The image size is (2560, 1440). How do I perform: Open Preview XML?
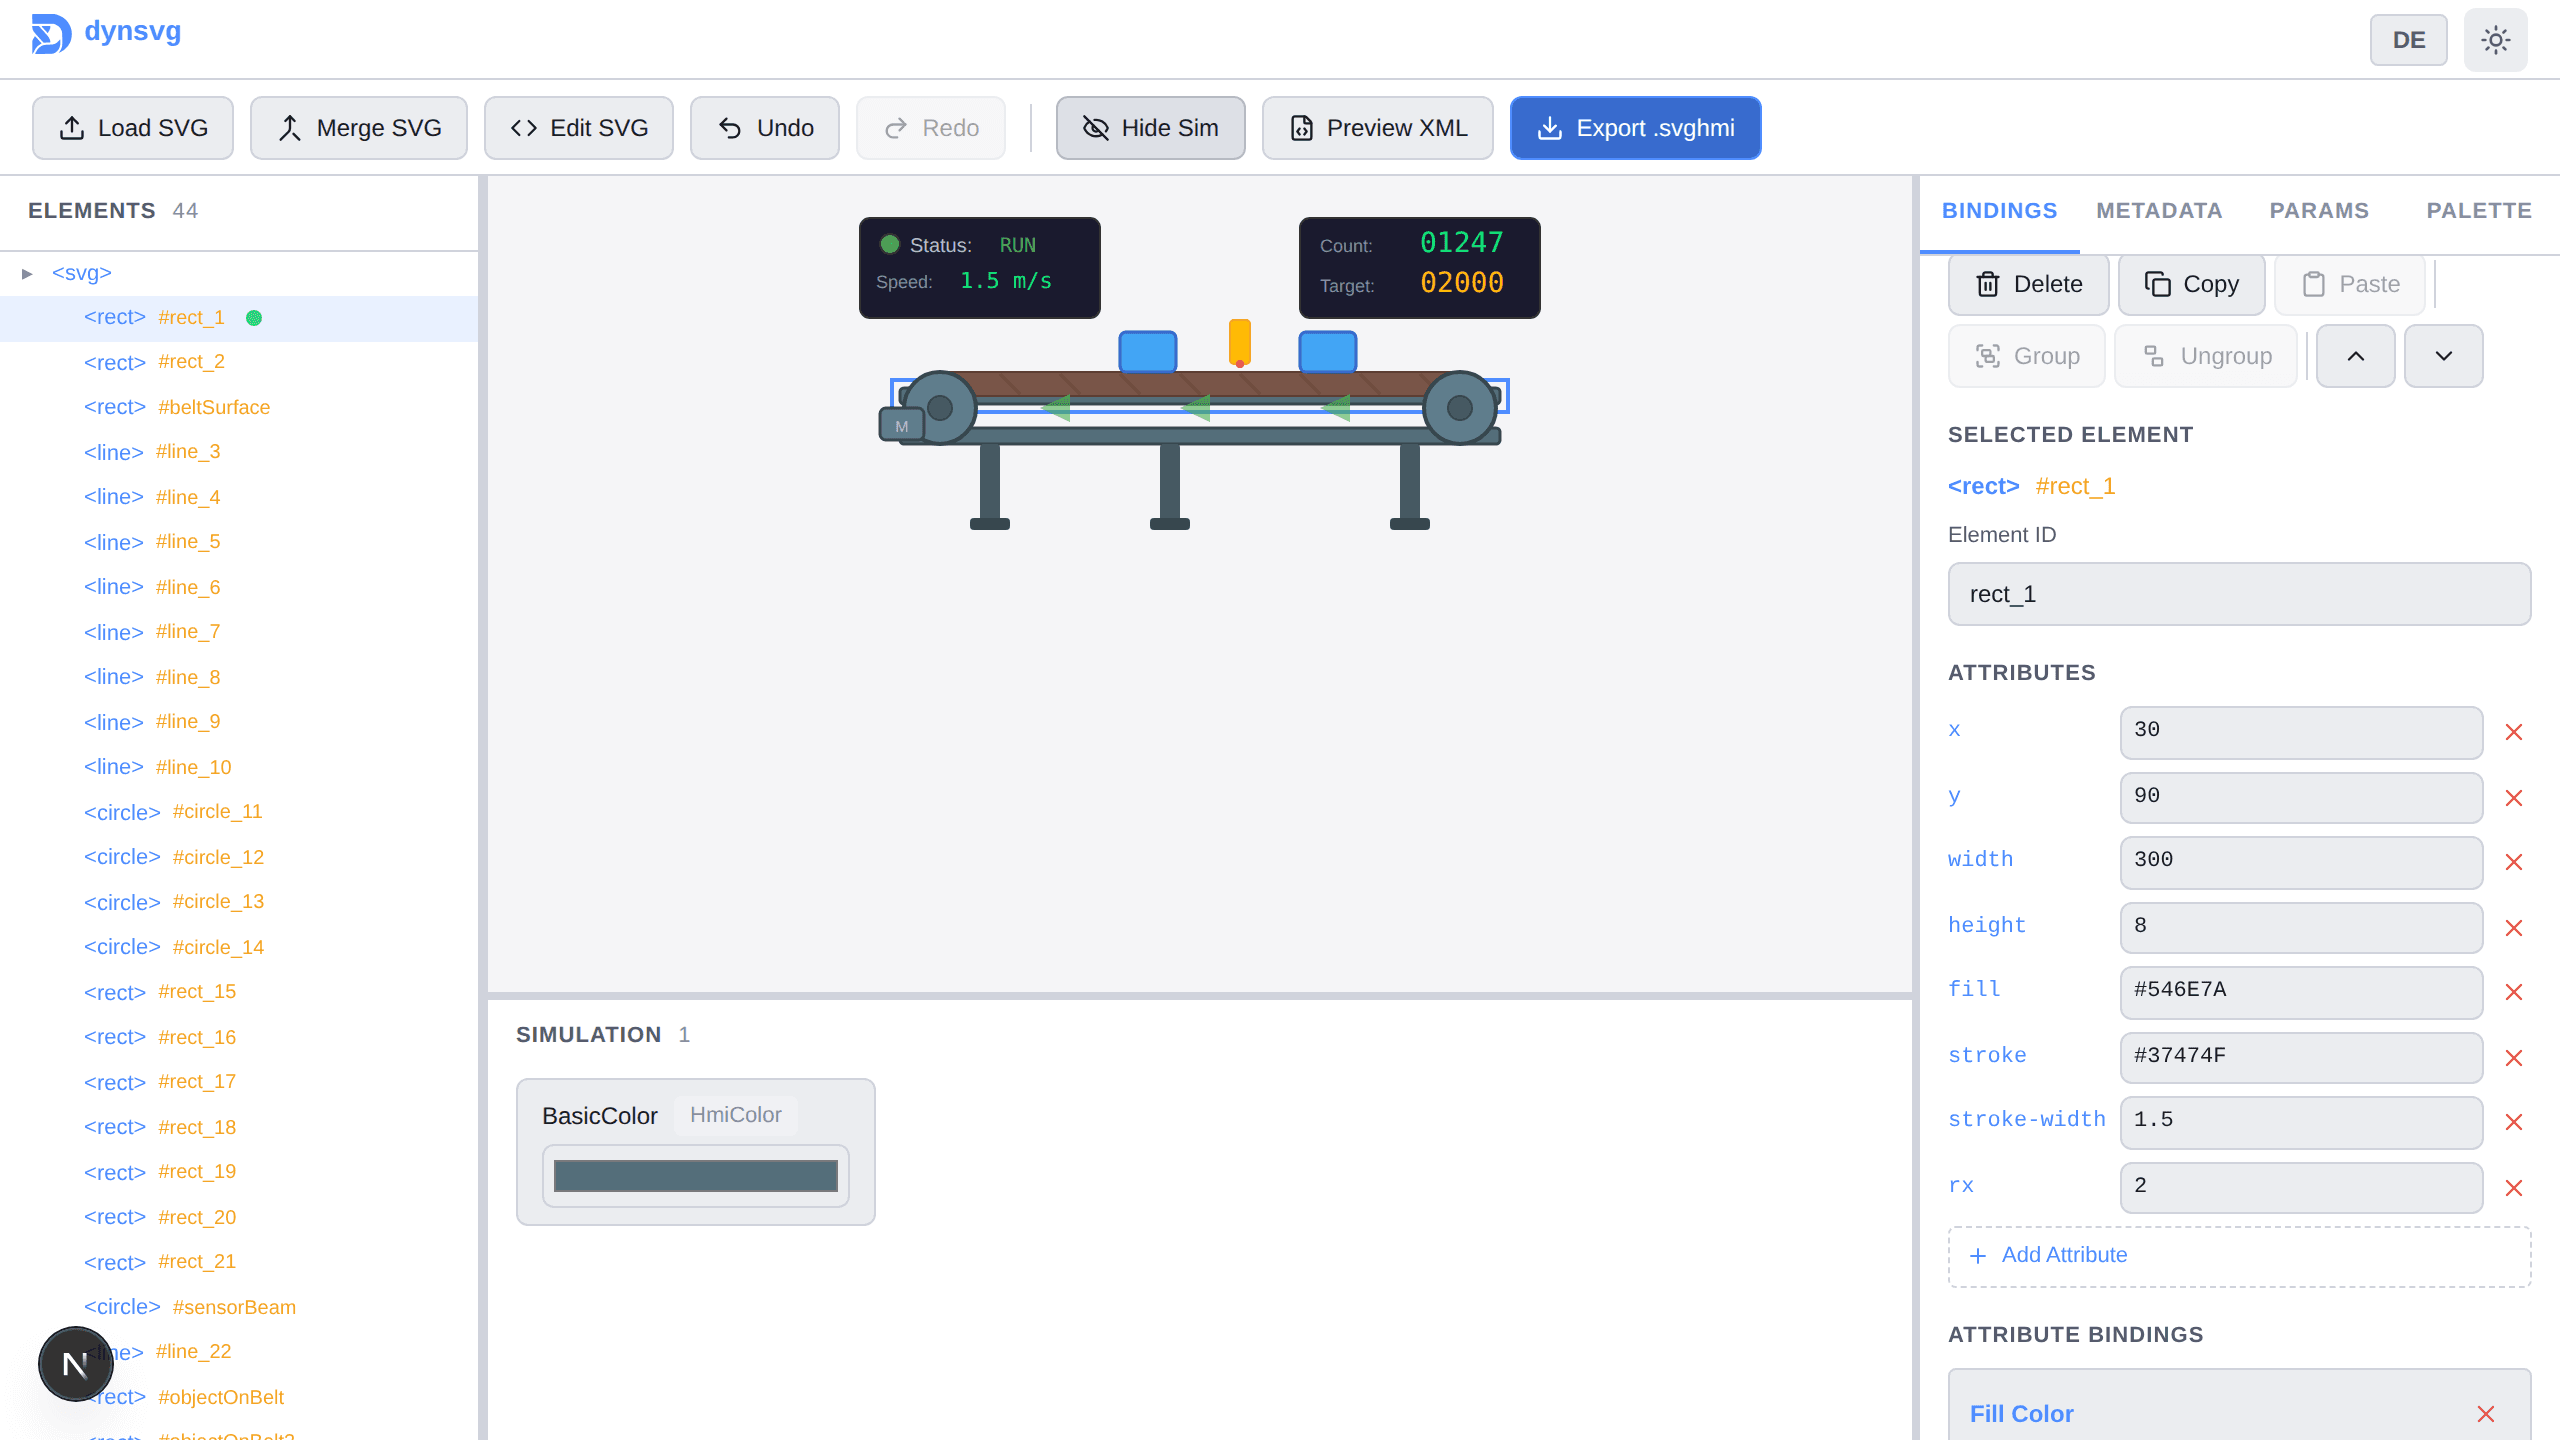point(1377,127)
